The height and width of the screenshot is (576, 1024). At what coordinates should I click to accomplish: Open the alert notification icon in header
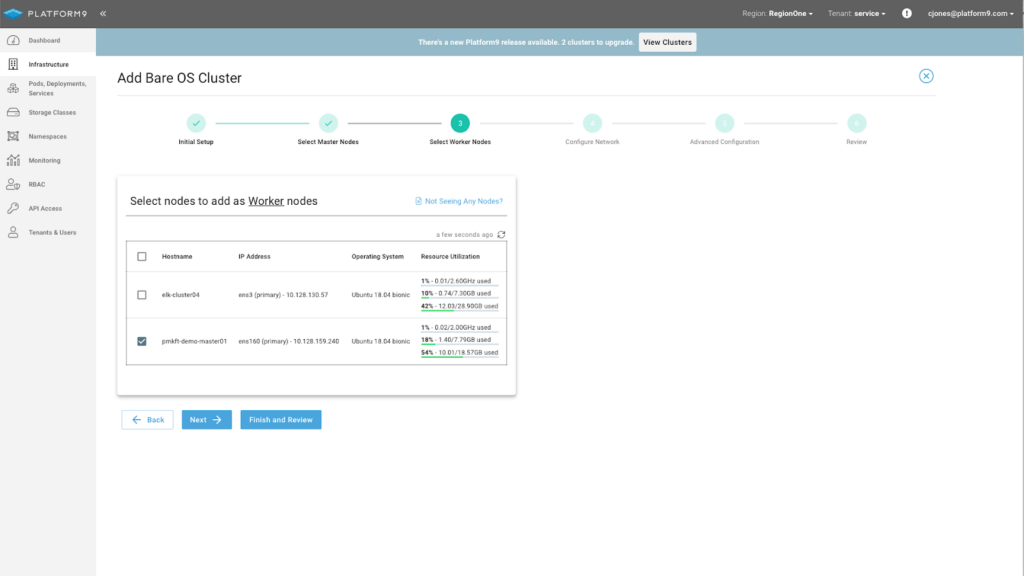tap(906, 14)
